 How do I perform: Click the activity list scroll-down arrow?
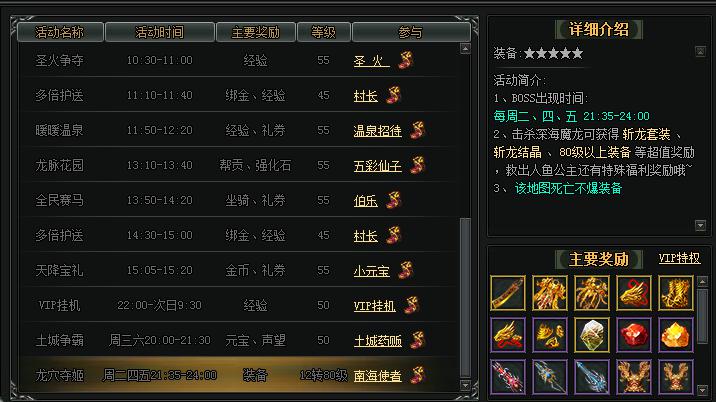click(x=465, y=385)
